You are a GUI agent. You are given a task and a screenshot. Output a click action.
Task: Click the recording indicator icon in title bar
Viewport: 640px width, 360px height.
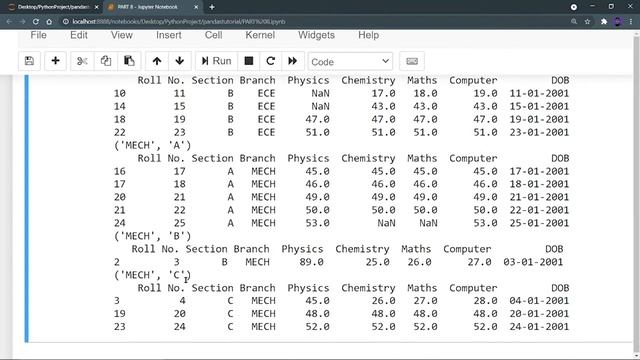tap(574, 7)
